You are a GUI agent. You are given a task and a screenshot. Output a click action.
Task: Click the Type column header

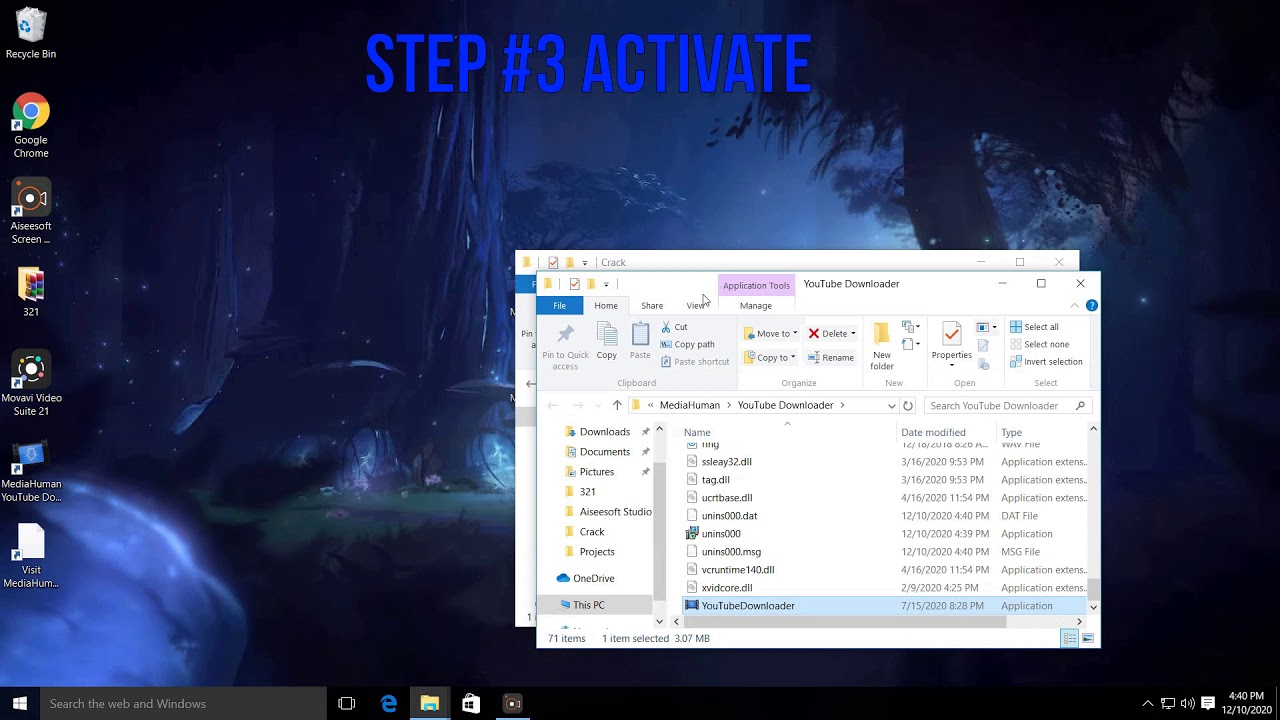pyautogui.click(x=1012, y=433)
